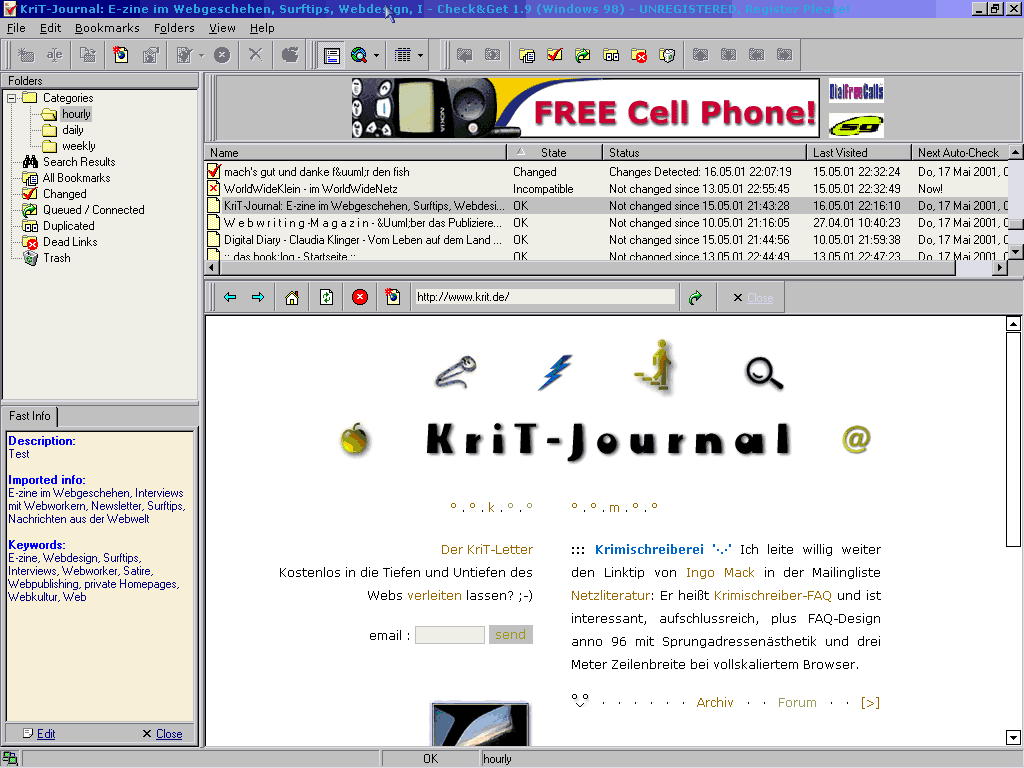This screenshot has width=1024, height=768.
Task: Open the Krimischreiberei link
Action: pyautogui.click(x=649, y=550)
